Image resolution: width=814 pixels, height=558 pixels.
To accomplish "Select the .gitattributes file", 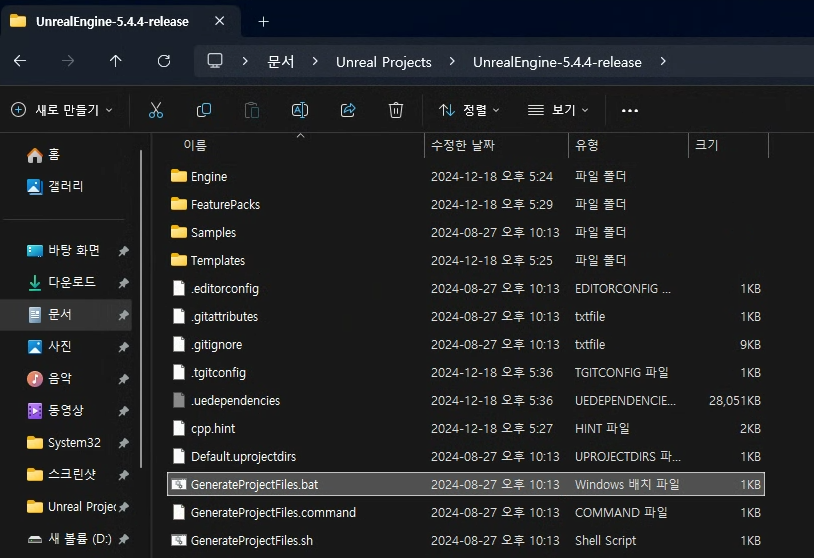I will point(466,317).
